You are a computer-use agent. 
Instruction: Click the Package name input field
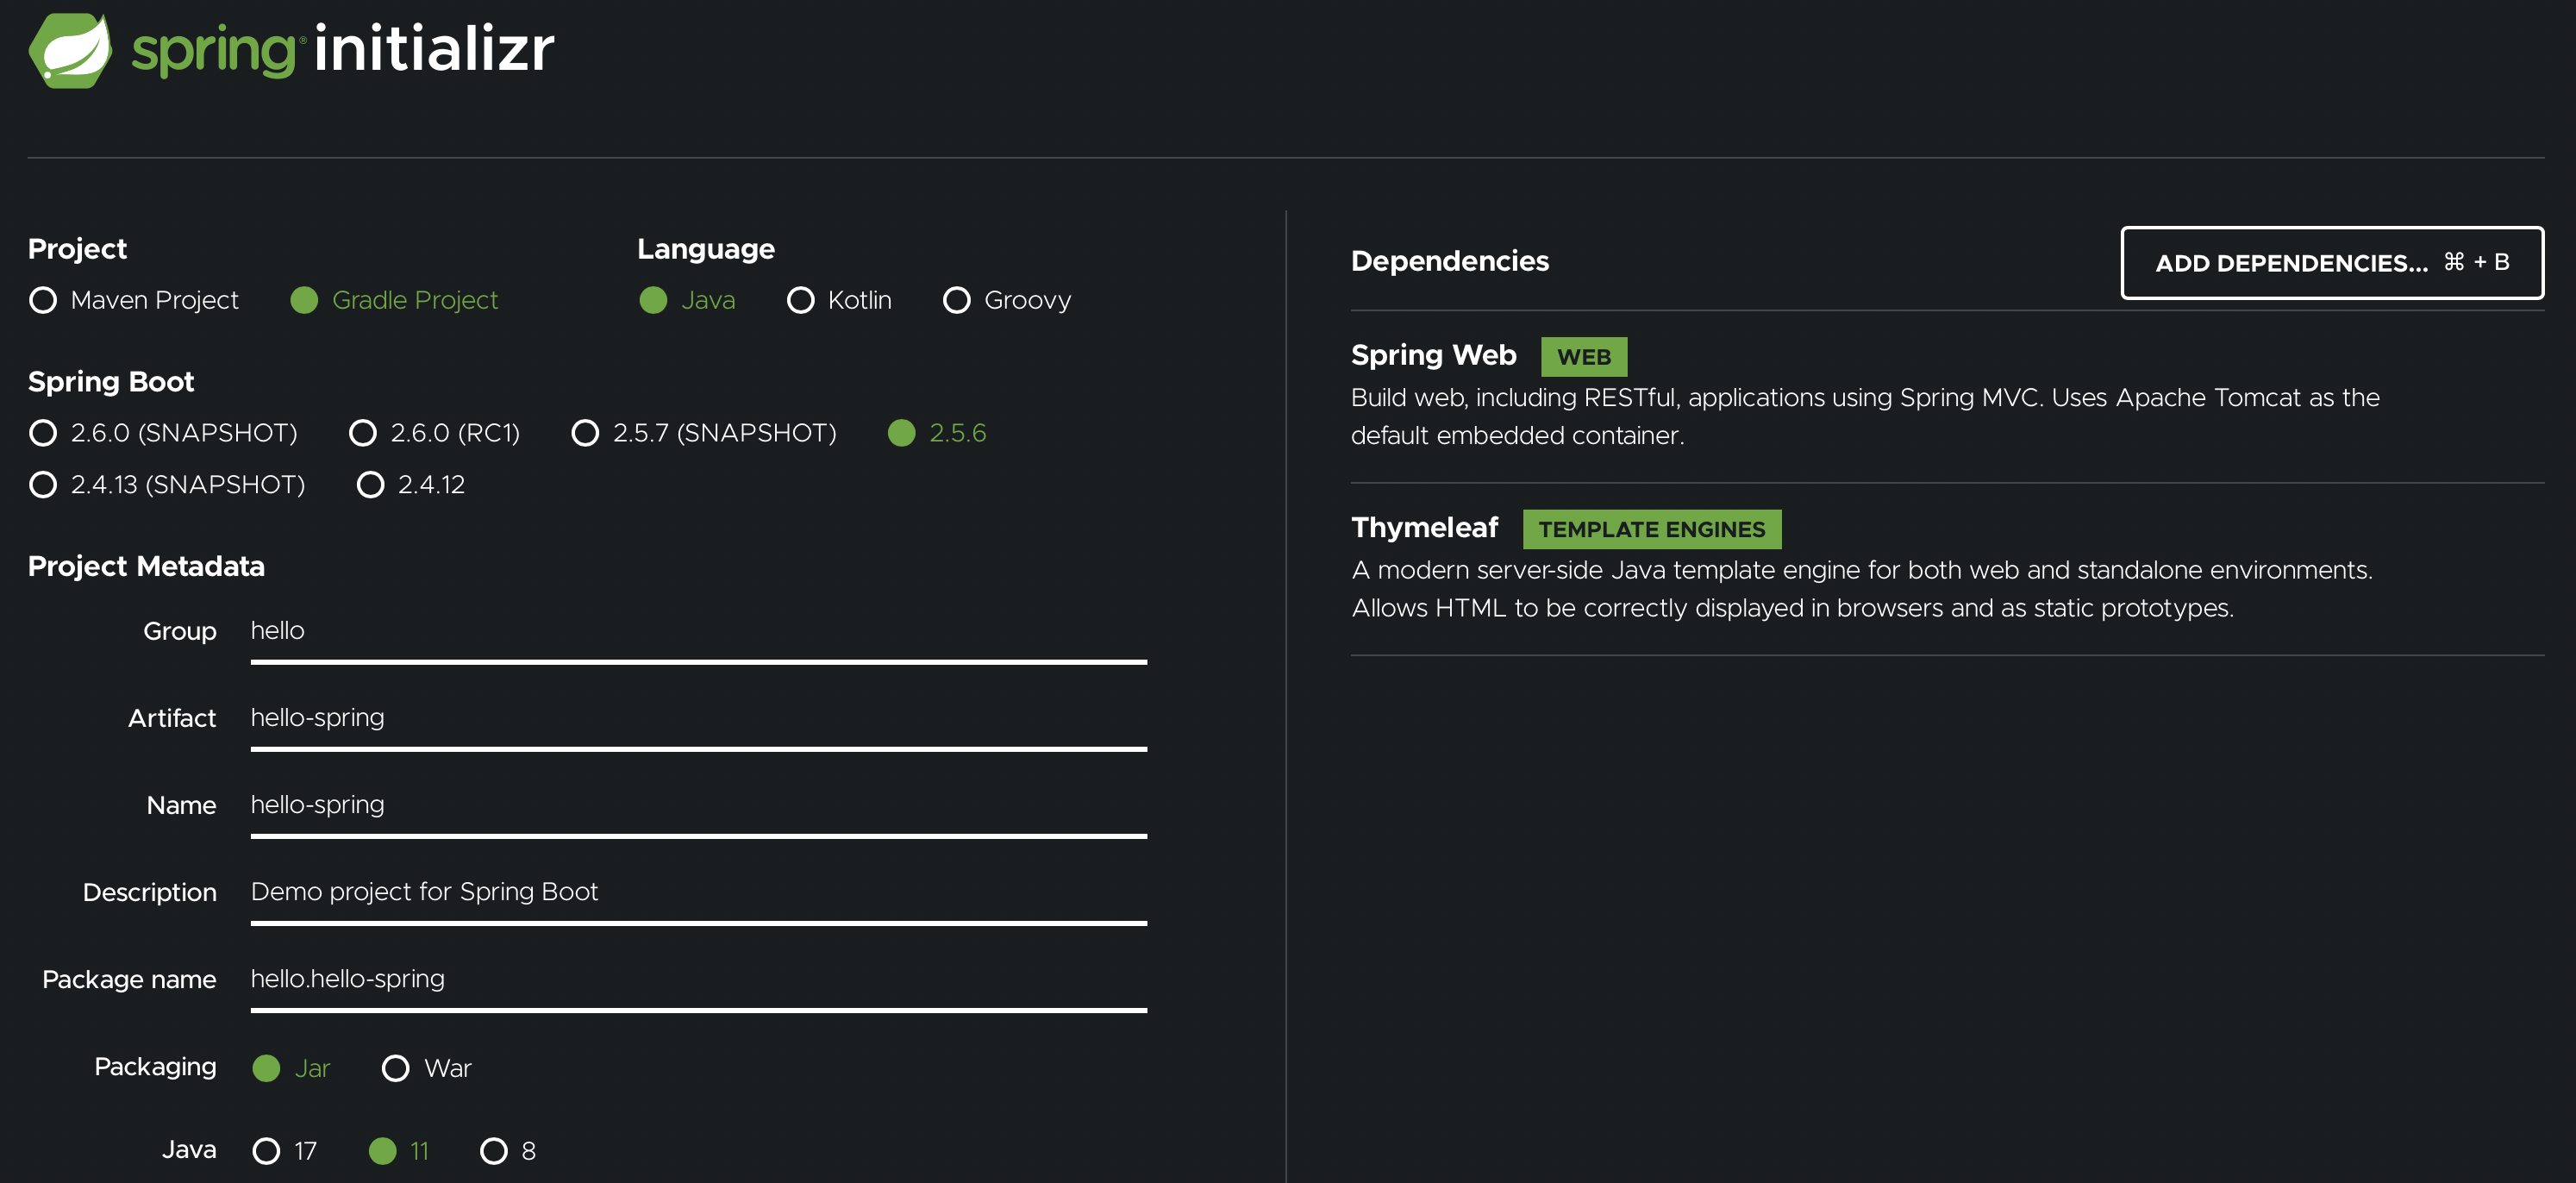point(698,979)
